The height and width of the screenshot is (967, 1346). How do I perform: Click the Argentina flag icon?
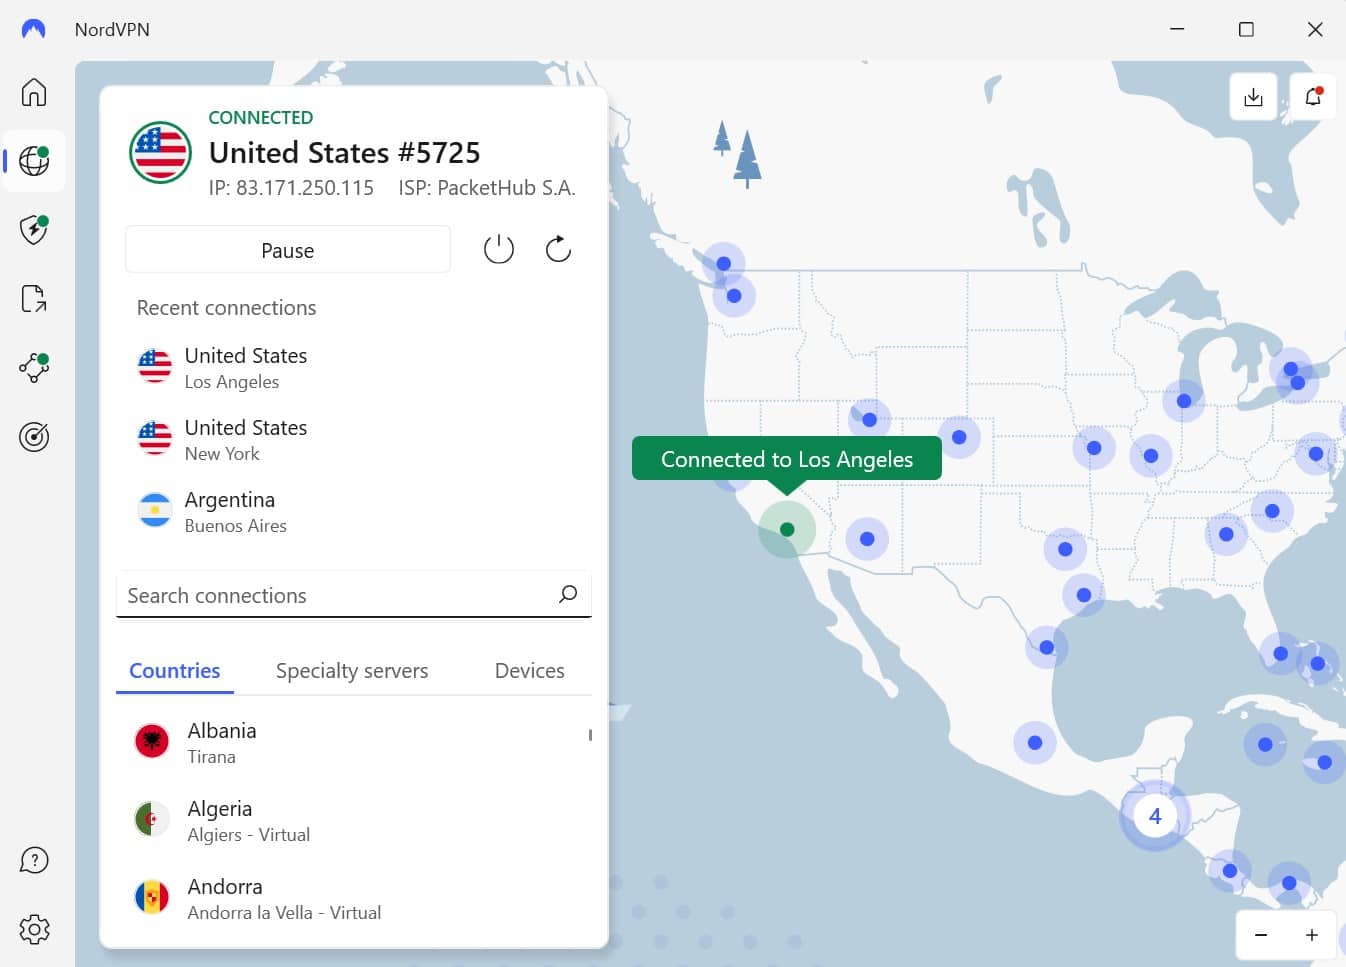click(x=155, y=510)
